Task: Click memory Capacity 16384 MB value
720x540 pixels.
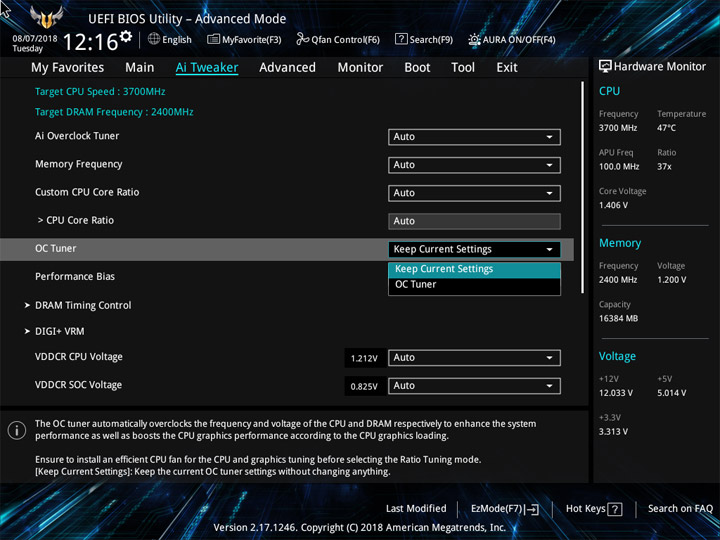Action: 618,318
